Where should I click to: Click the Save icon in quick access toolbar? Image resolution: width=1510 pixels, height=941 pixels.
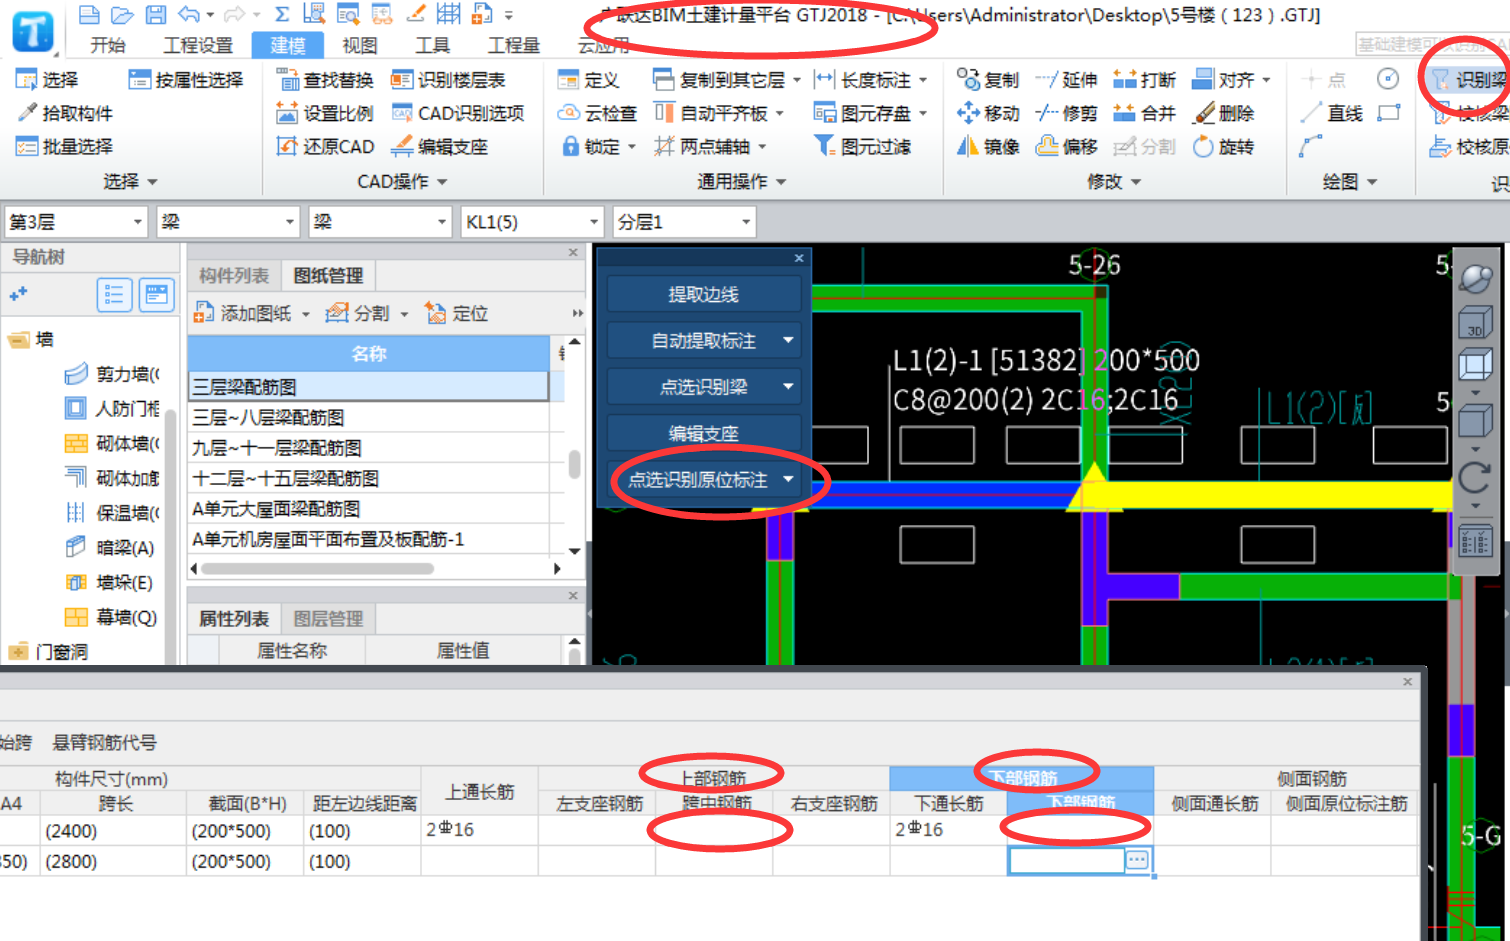[x=155, y=14]
